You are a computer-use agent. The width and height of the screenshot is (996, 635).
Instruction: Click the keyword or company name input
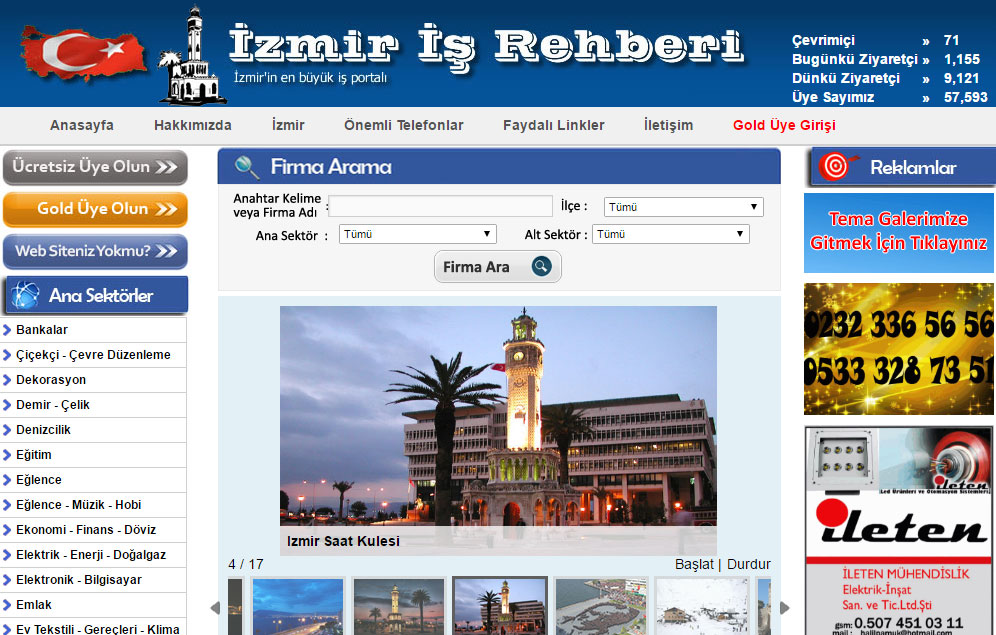tap(441, 206)
